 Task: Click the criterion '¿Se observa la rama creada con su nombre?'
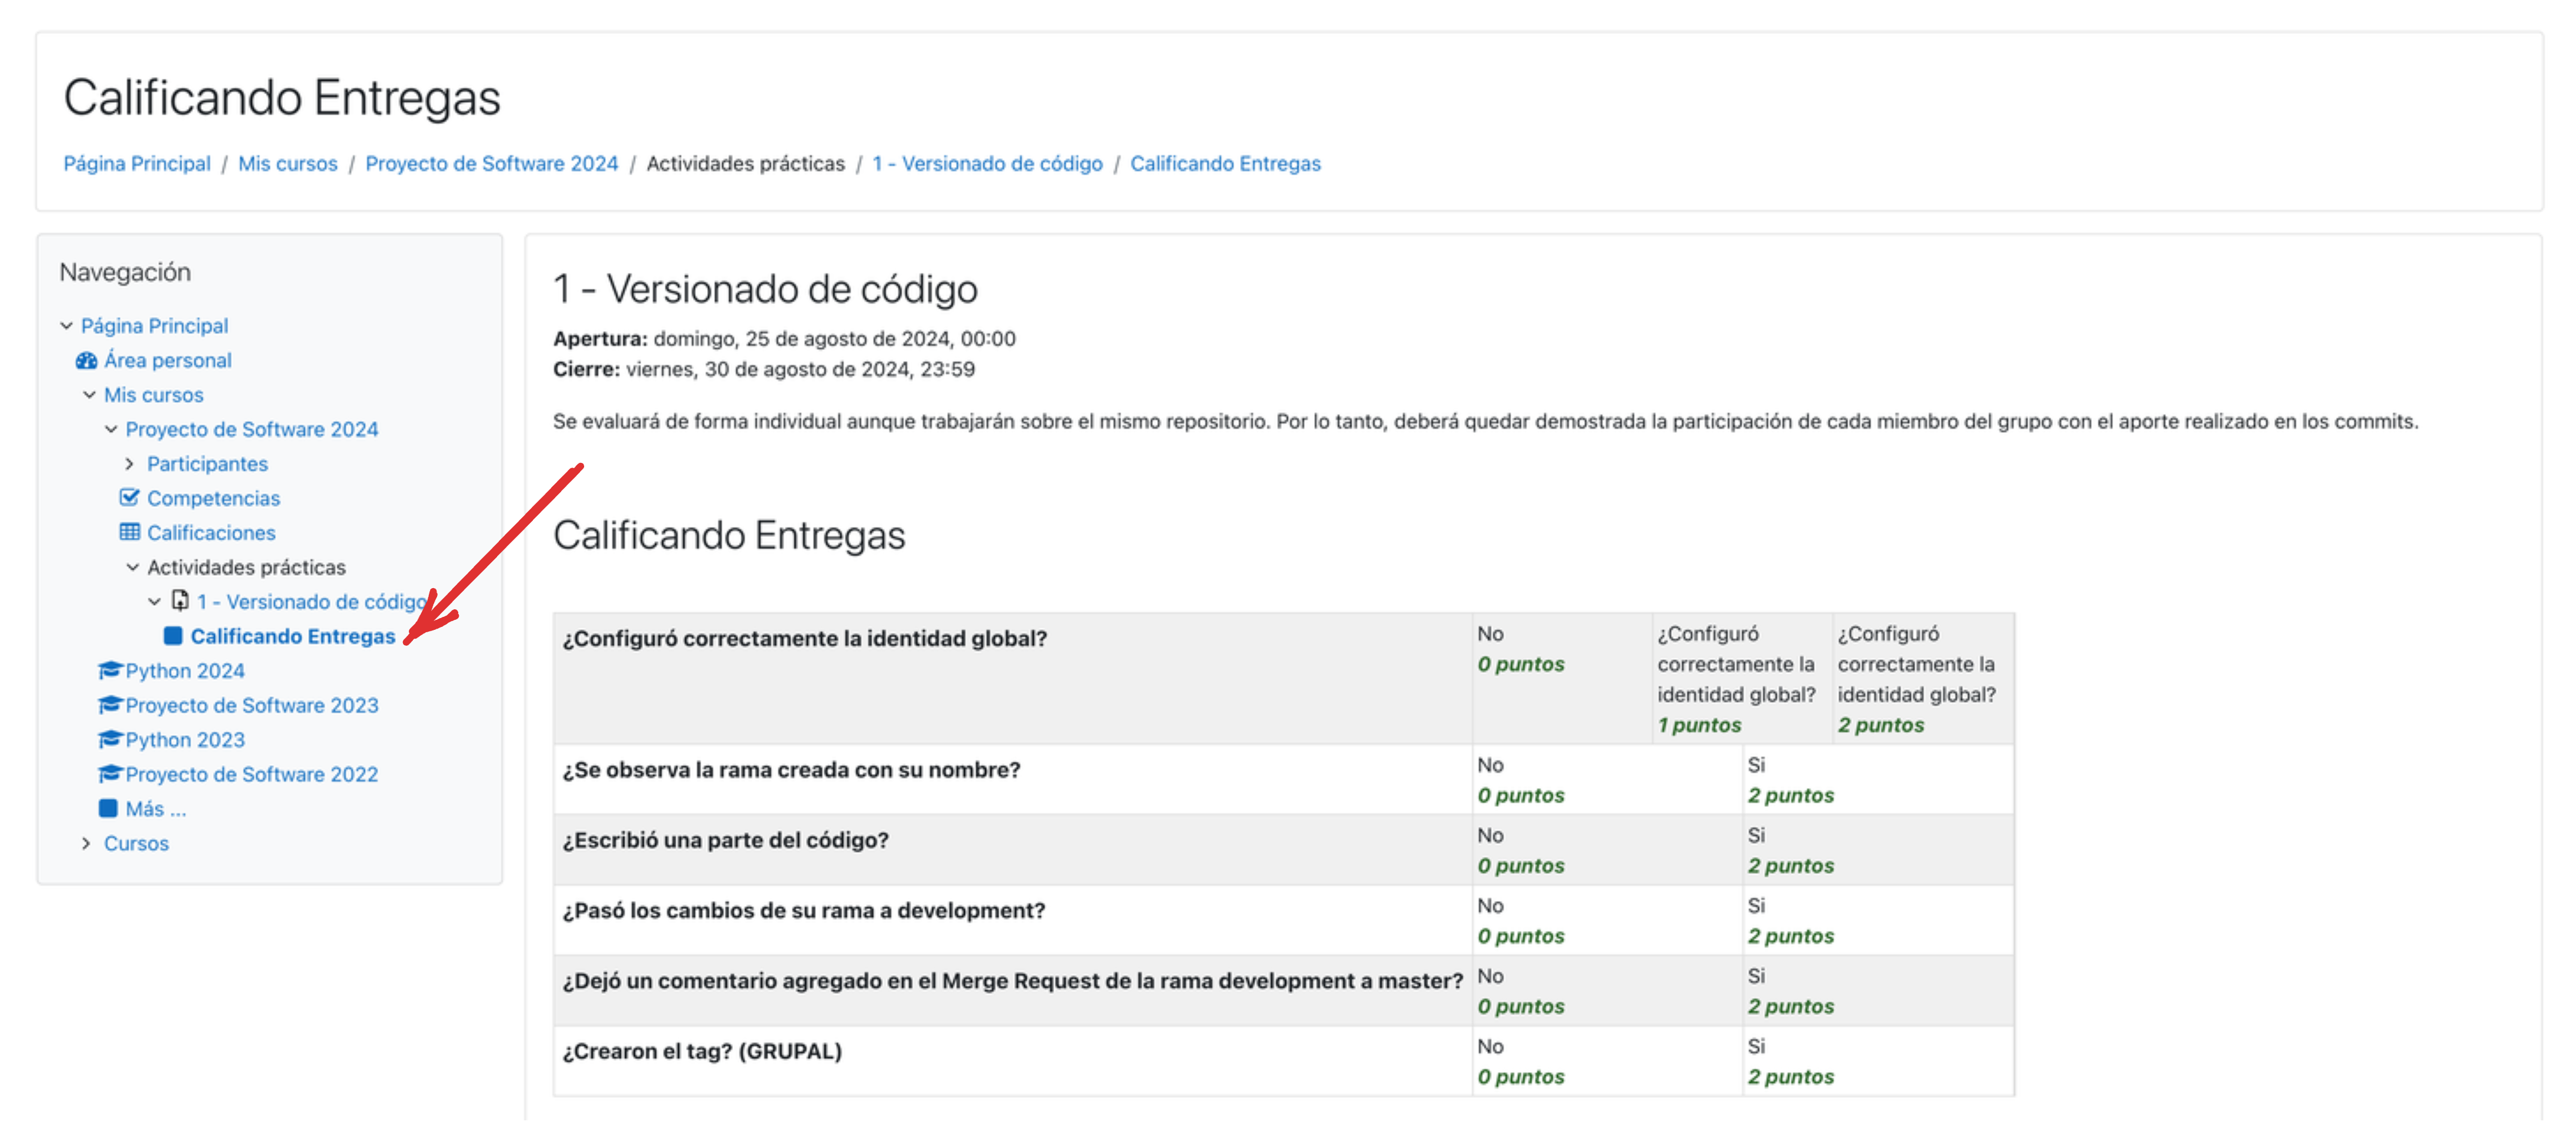(x=791, y=770)
